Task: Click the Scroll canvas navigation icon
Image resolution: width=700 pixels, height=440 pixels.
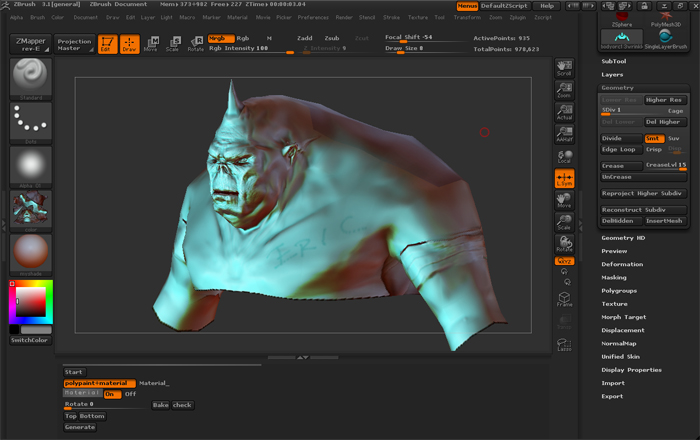Action: (x=564, y=69)
